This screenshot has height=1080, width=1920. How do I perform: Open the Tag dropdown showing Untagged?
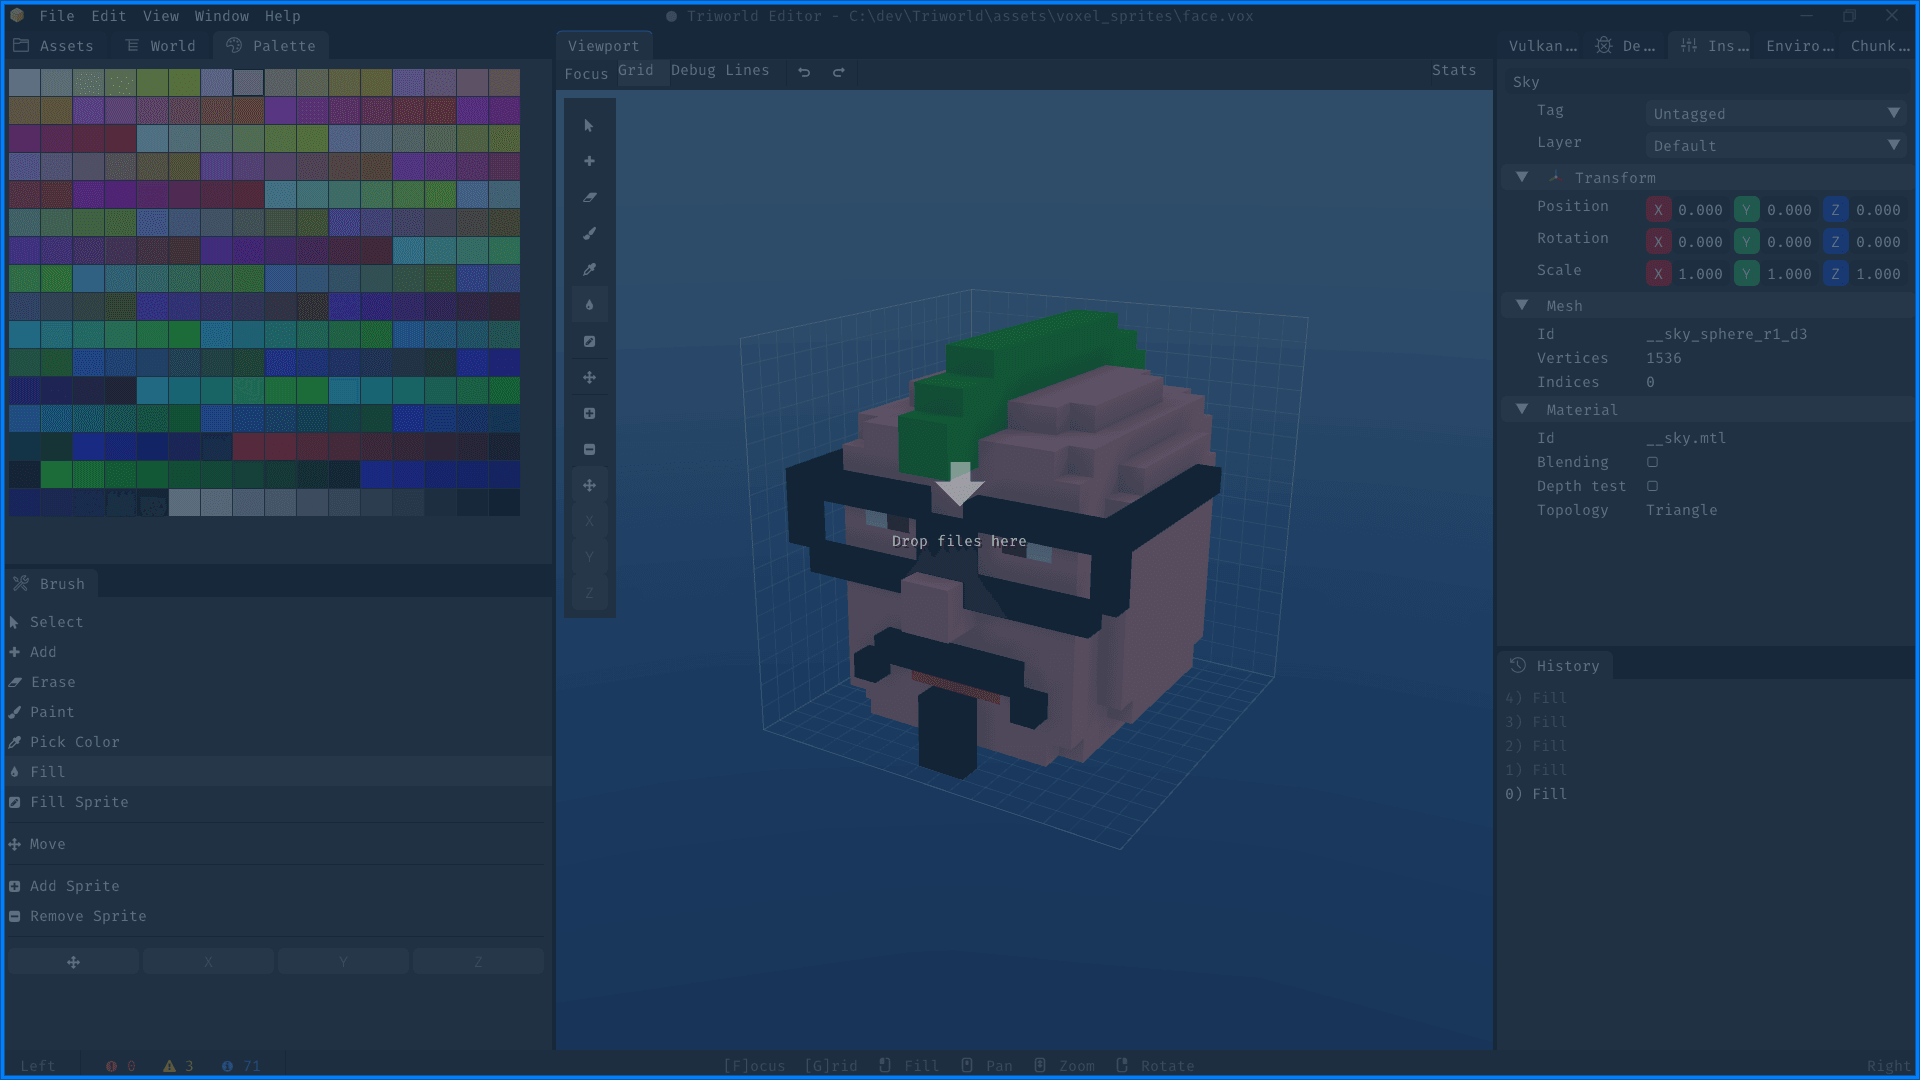click(x=1775, y=114)
